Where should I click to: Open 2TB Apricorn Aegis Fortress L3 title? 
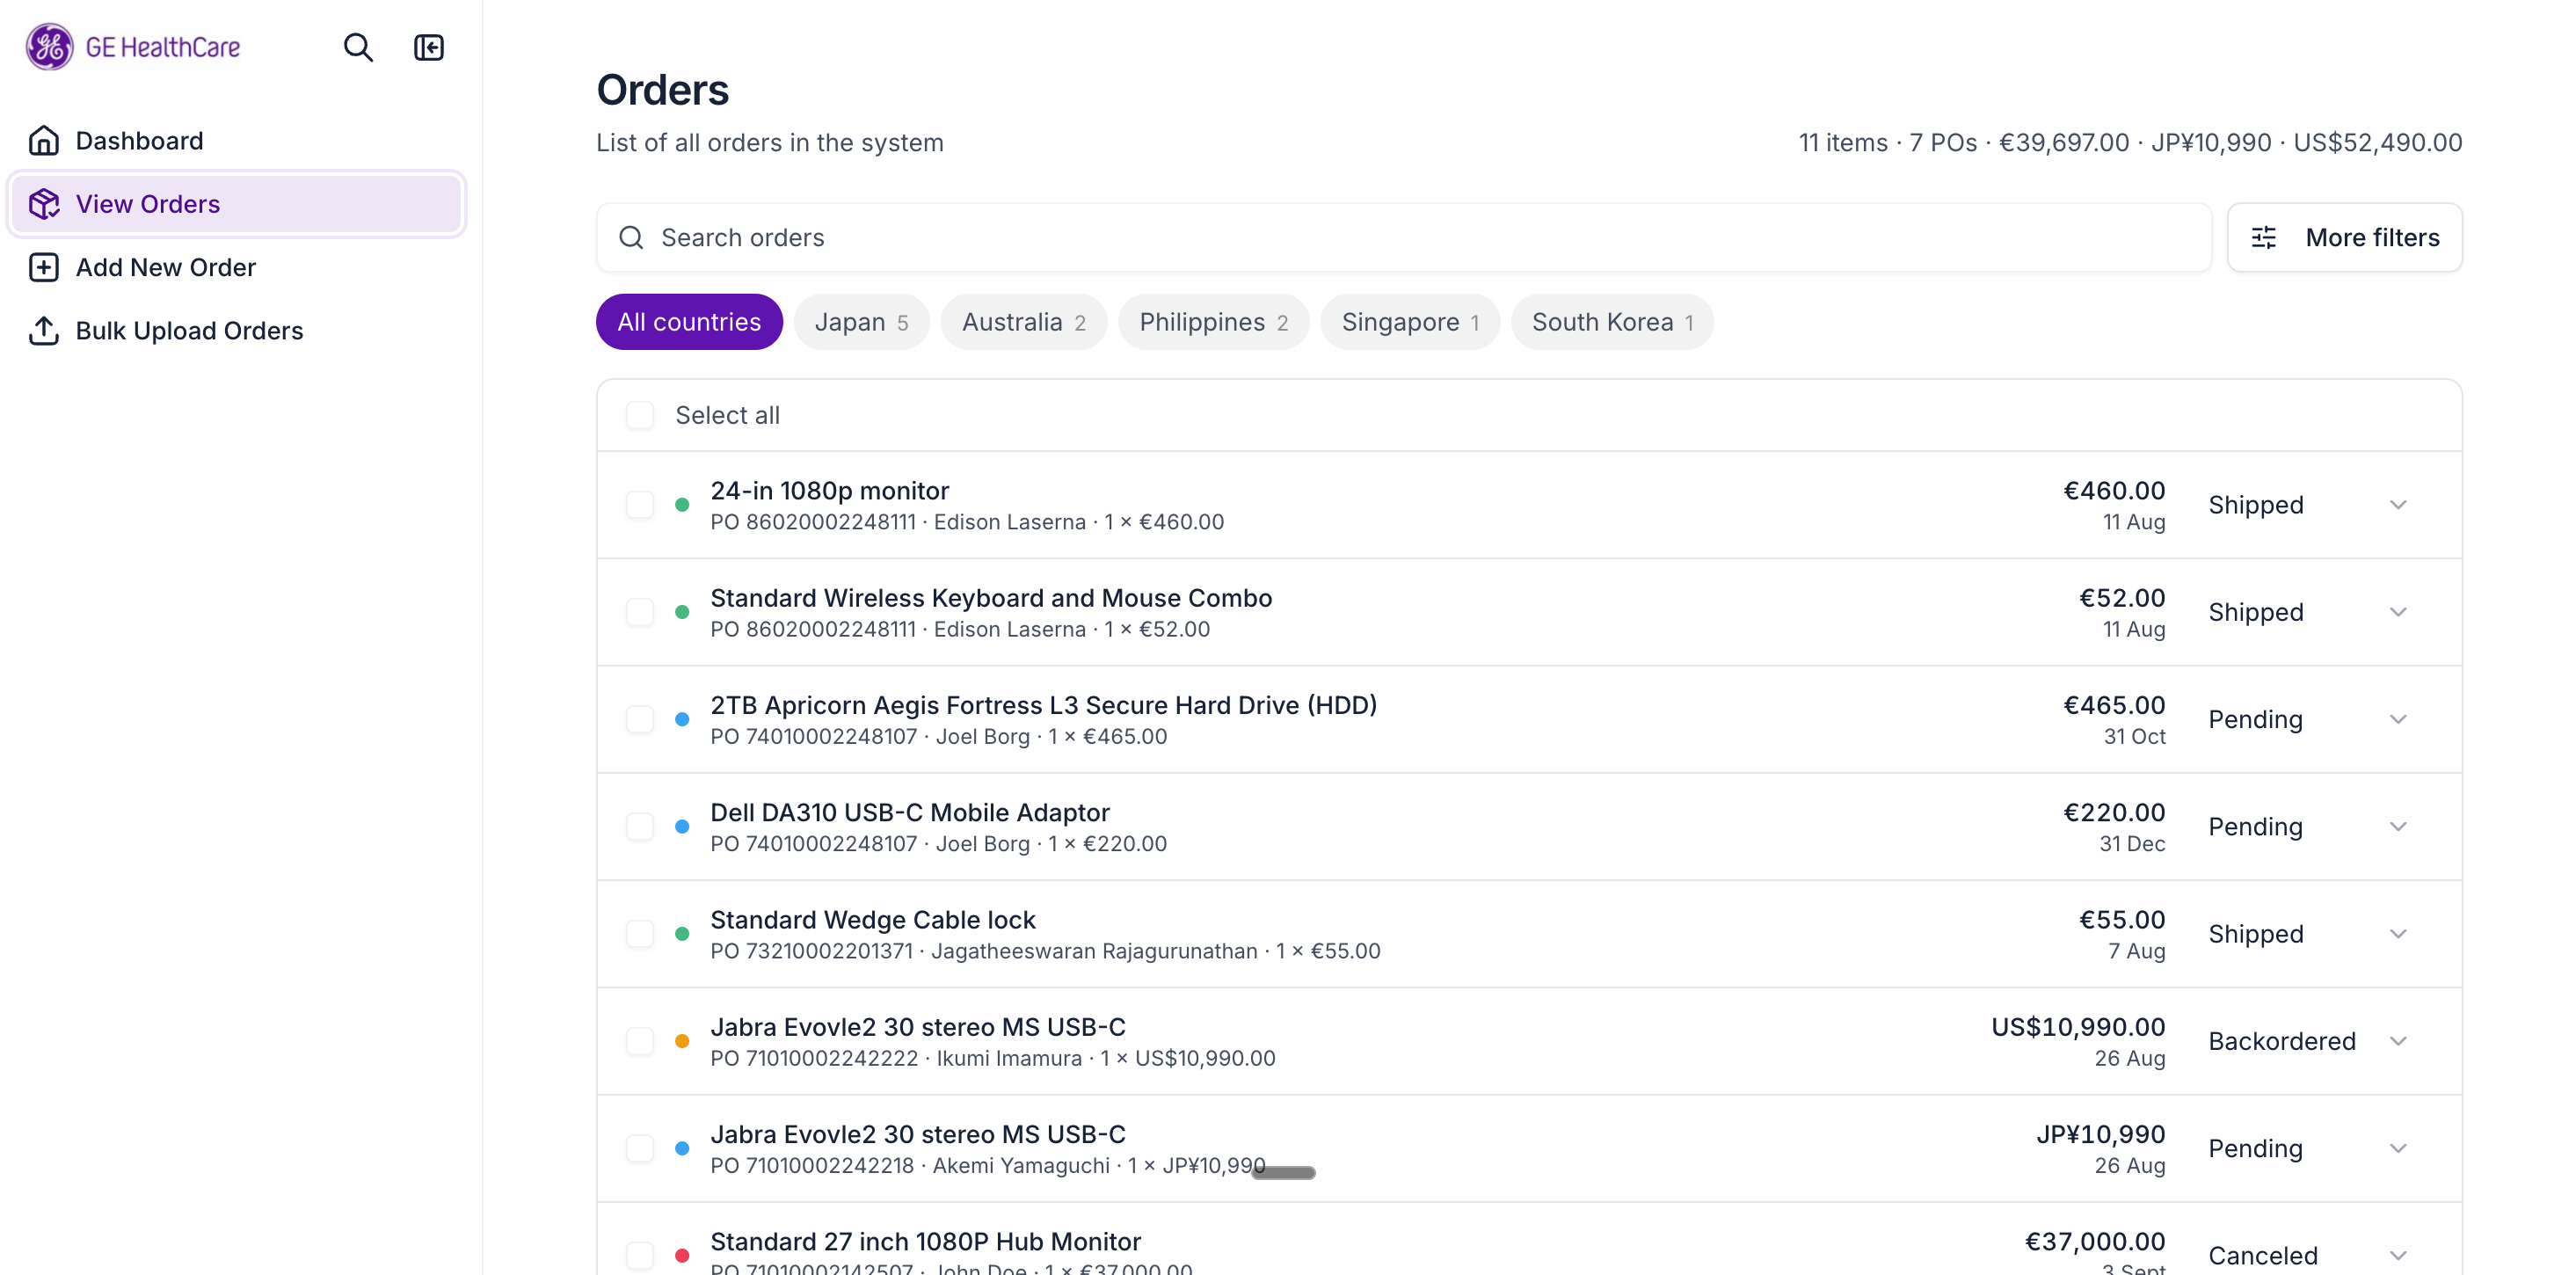(1043, 705)
